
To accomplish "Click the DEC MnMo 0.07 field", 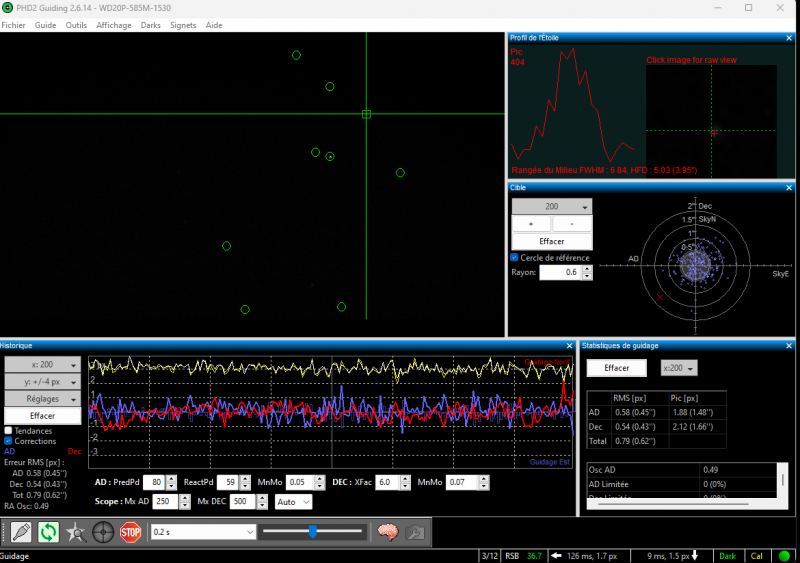I will tap(462, 482).
